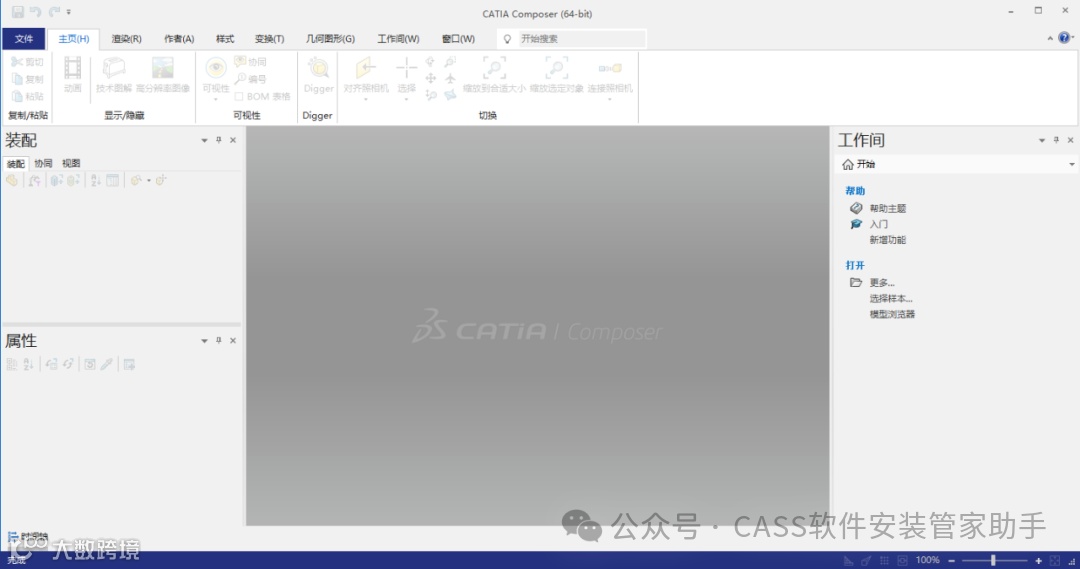The height and width of the screenshot is (569, 1080).
Task: Click the 对齐照相机 icon
Action: point(366,68)
